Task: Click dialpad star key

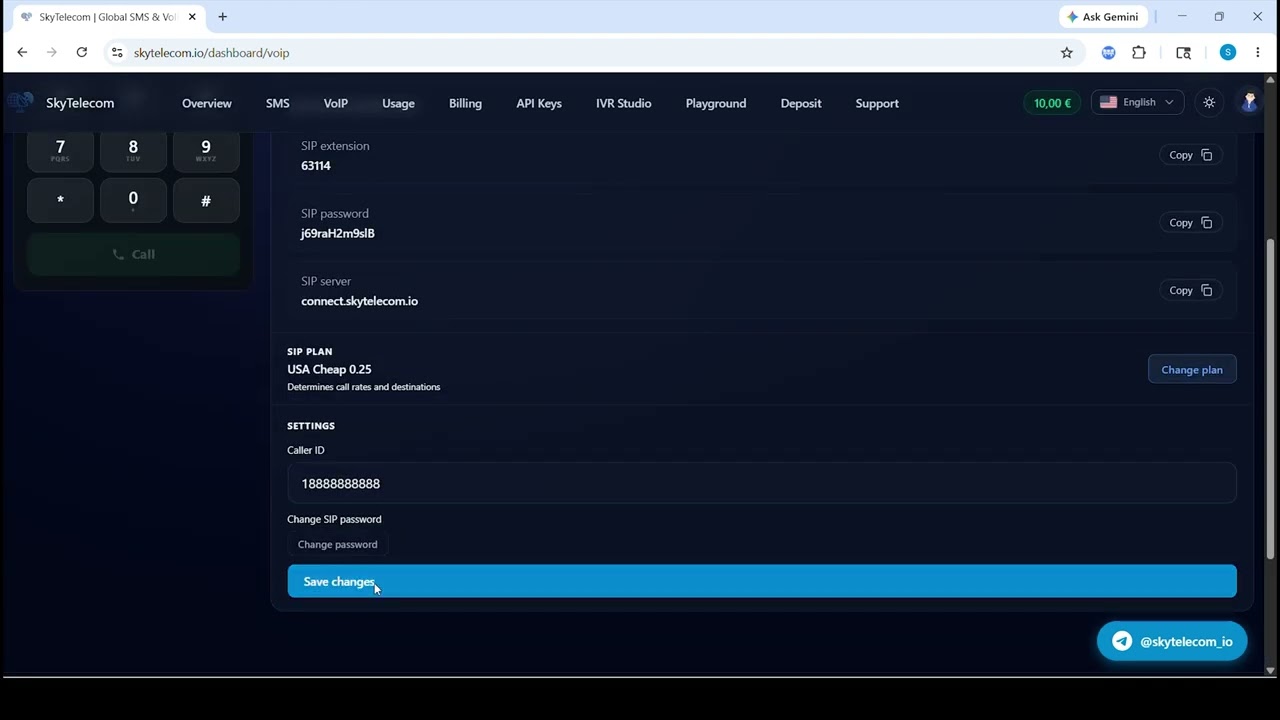Action: (x=60, y=201)
